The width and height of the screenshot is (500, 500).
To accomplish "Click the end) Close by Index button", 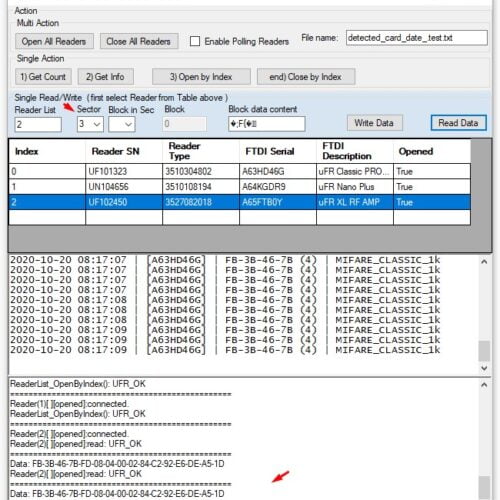I will (x=306, y=77).
